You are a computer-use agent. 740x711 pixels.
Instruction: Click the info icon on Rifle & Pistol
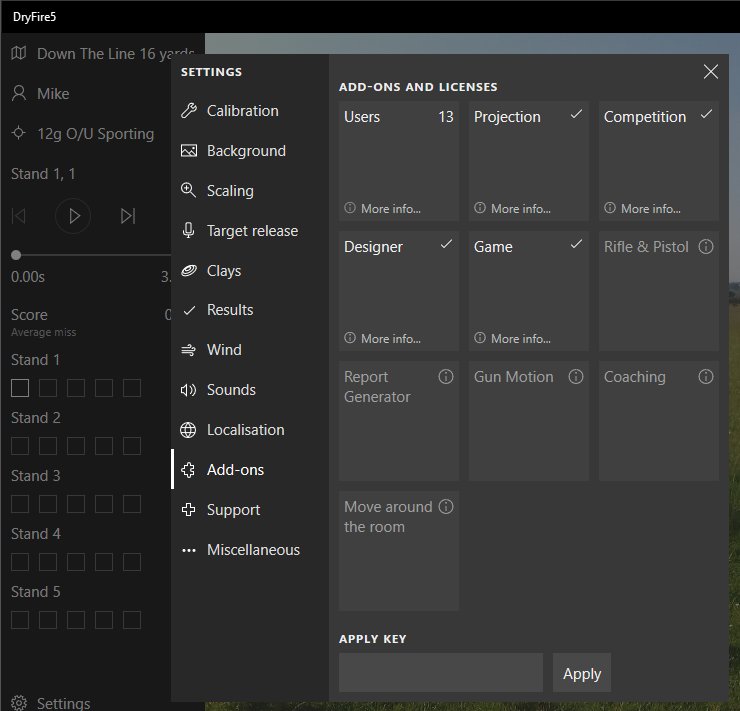coord(706,246)
